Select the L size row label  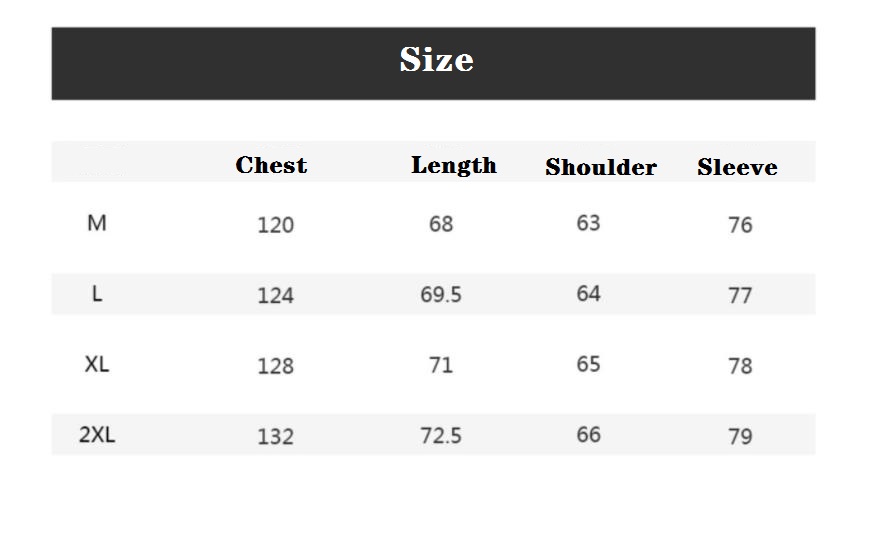click(97, 294)
